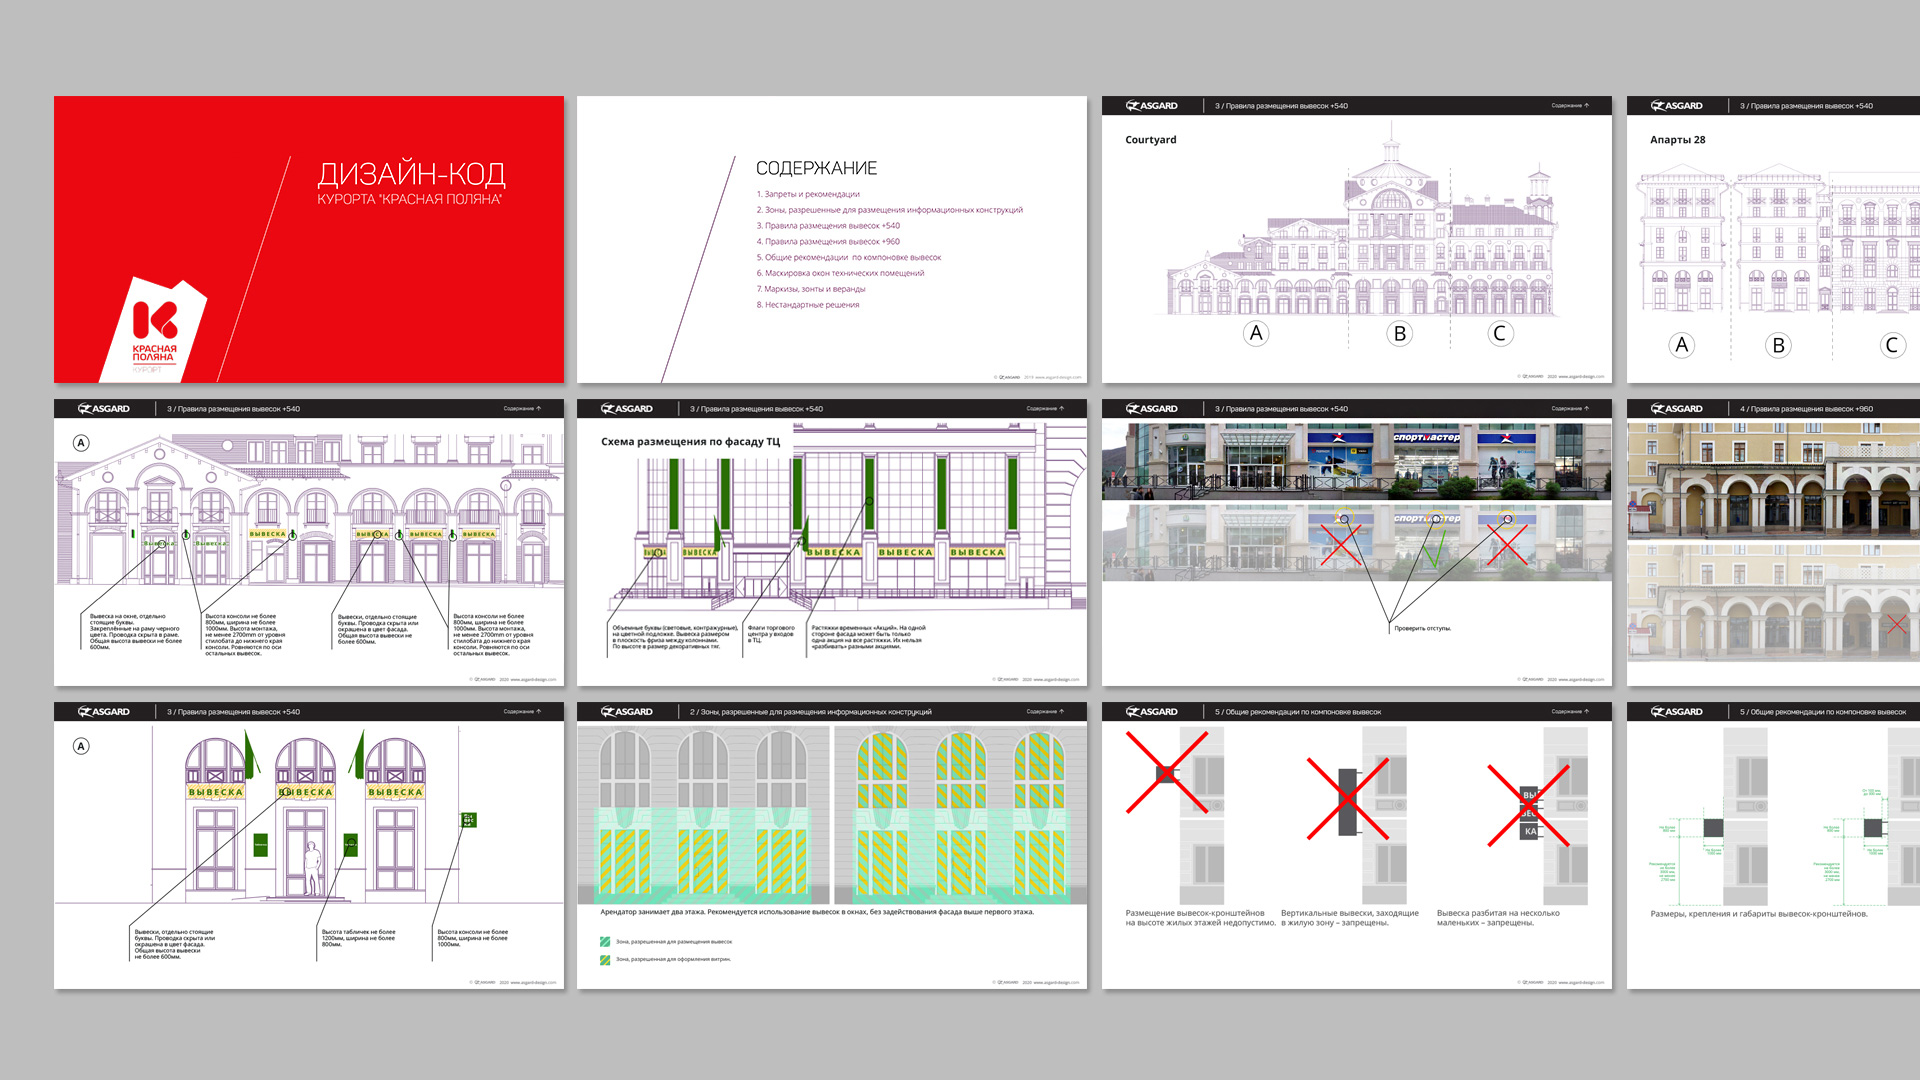This screenshot has height=1080, width=1920.
Task: Select the Размеры, крепления и габариты caption
Action: 1759,914
